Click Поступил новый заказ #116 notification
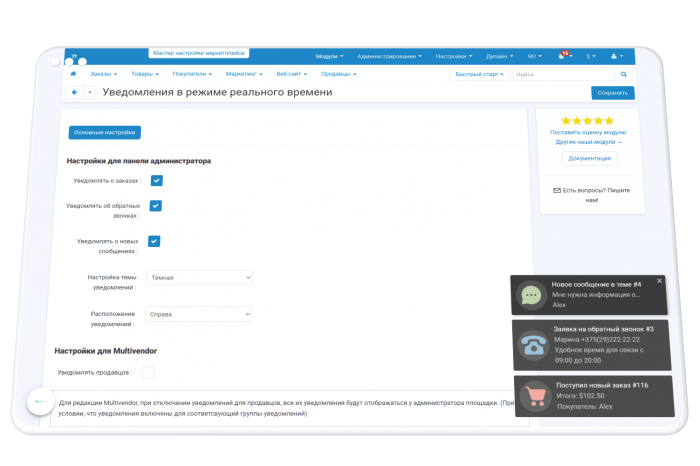Viewport: 700px width, 466px height. 594,396
